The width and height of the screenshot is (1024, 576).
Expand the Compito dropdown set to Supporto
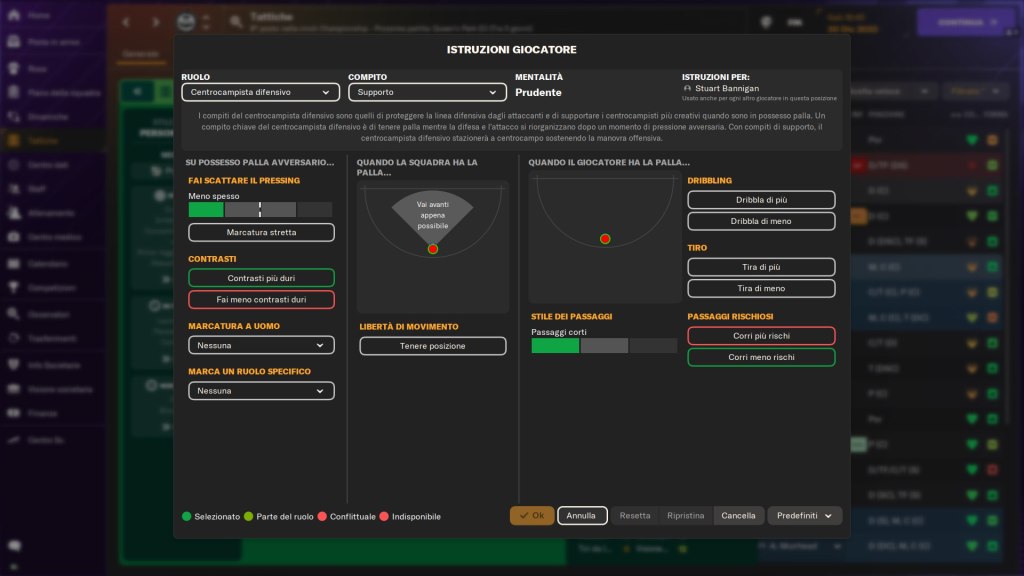coord(427,92)
